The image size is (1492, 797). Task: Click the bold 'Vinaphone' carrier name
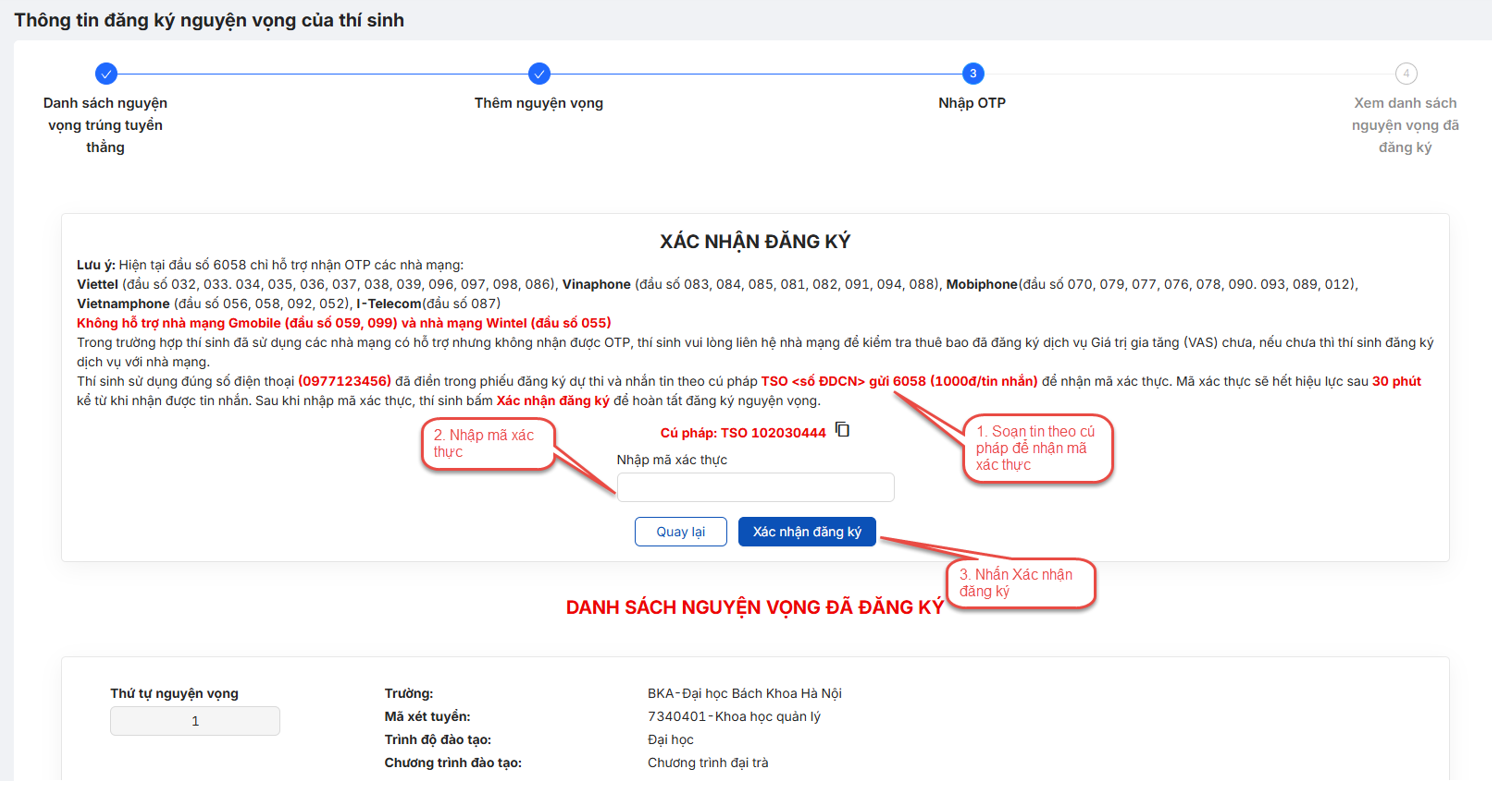594,284
